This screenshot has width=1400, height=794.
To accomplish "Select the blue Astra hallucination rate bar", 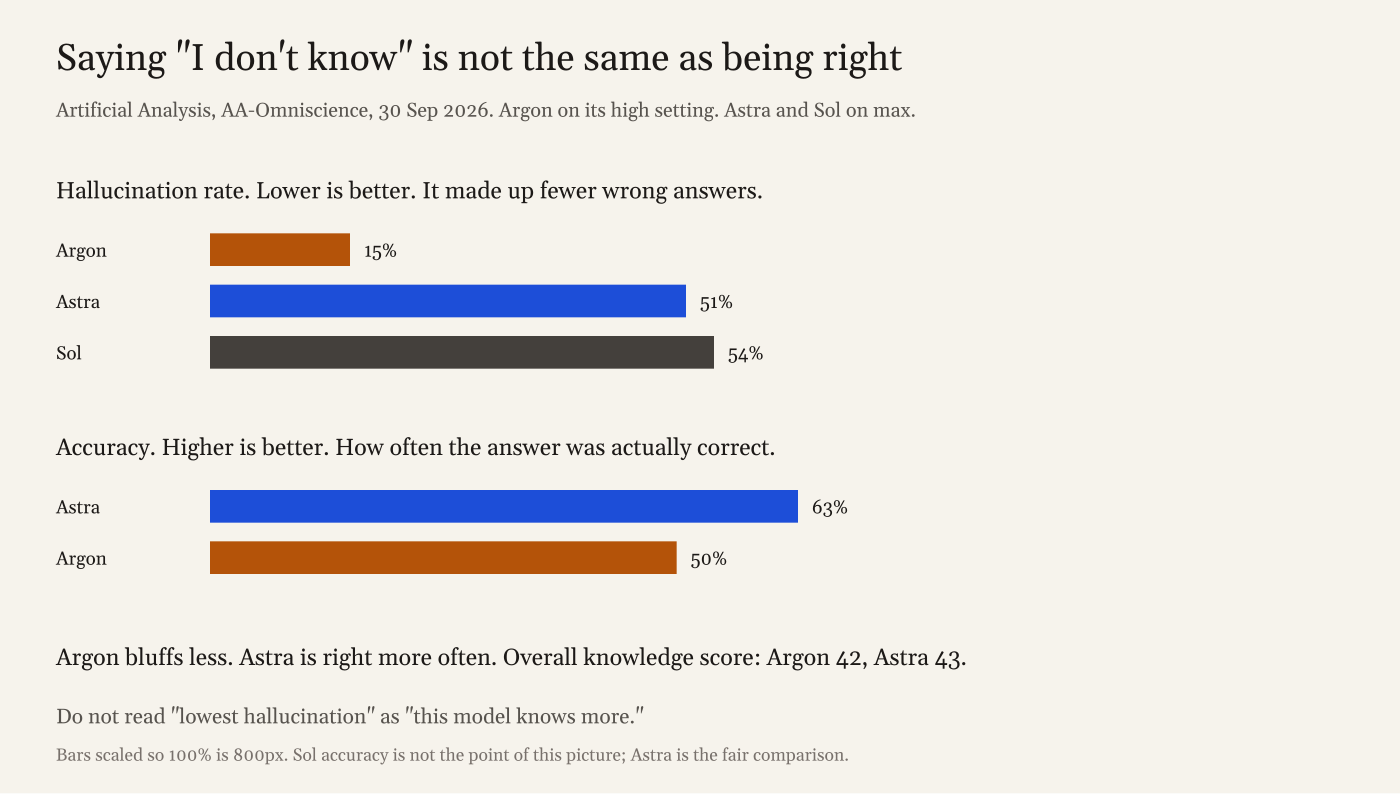I will 448,301.
